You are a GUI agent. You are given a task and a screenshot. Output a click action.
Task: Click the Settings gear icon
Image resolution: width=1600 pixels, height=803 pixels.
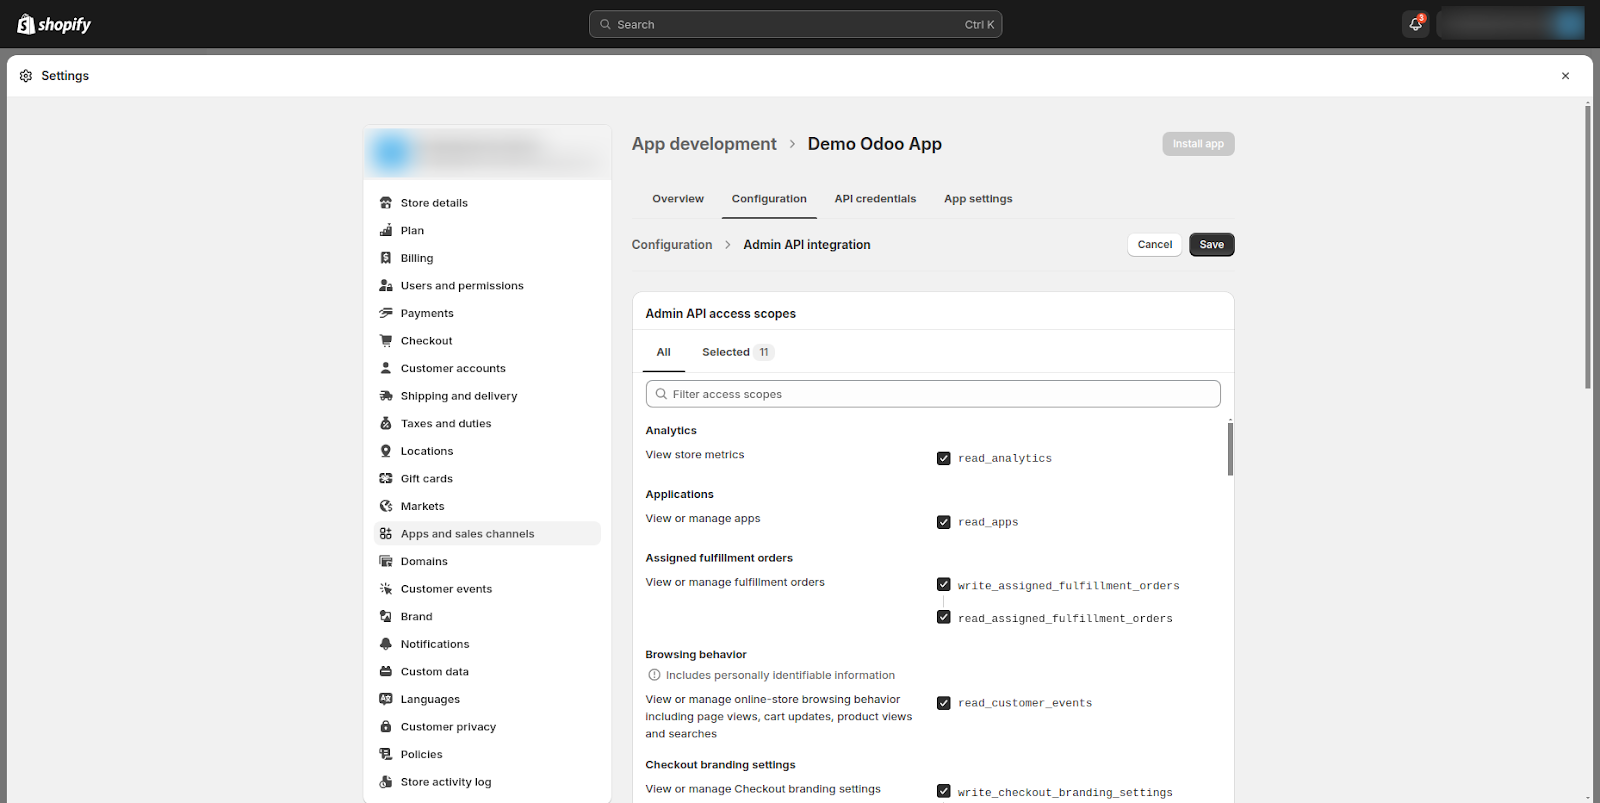point(26,76)
